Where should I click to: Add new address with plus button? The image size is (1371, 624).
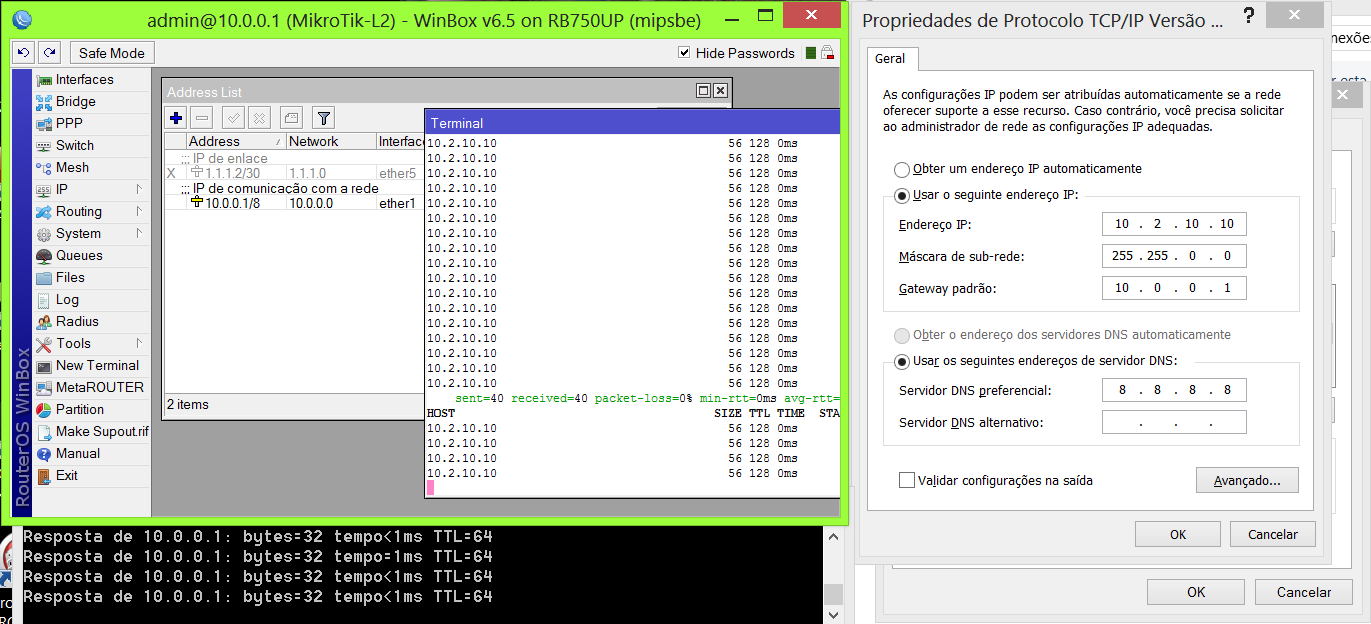click(176, 118)
